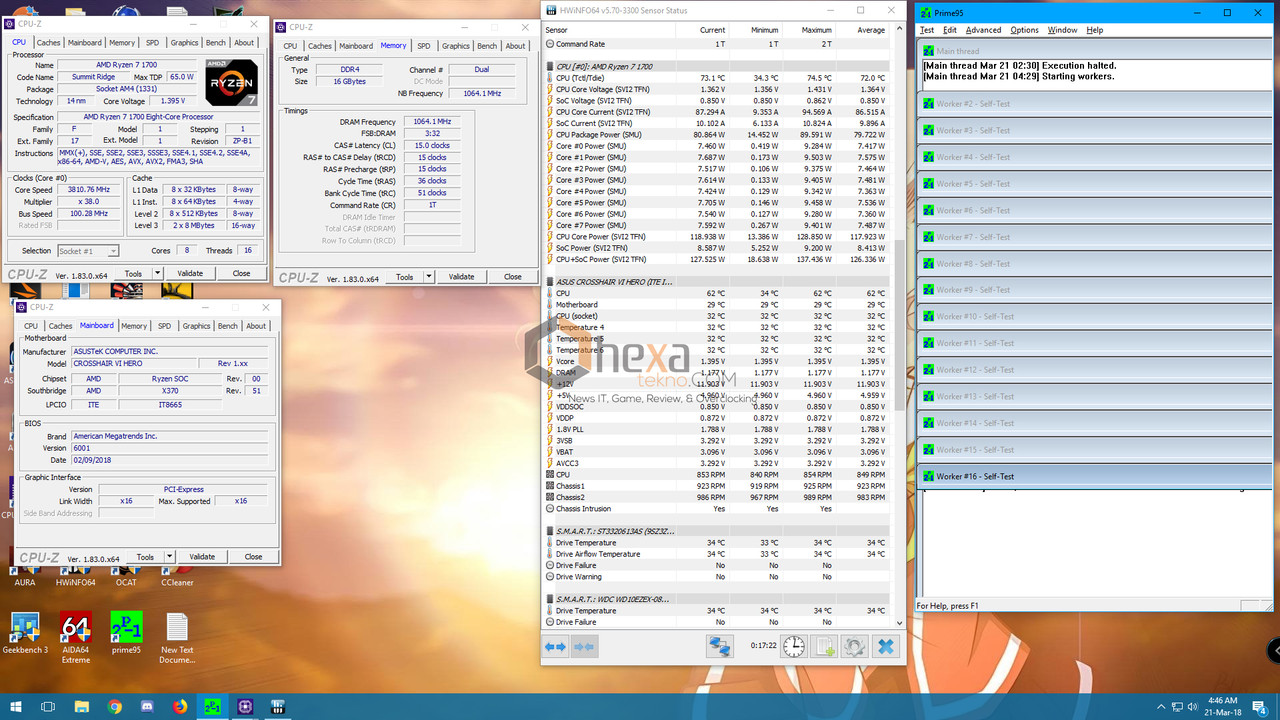The height and width of the screenshot is (720, 1280).
Task: Click the Maximum column header in HWiNFO
Action: tap(816, 30)
